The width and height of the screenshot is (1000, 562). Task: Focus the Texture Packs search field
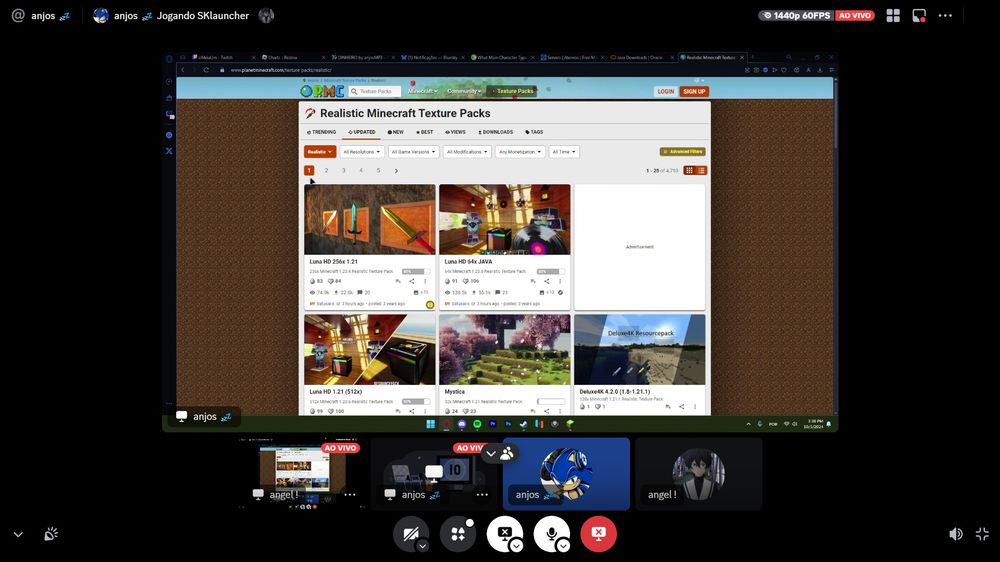376,91
